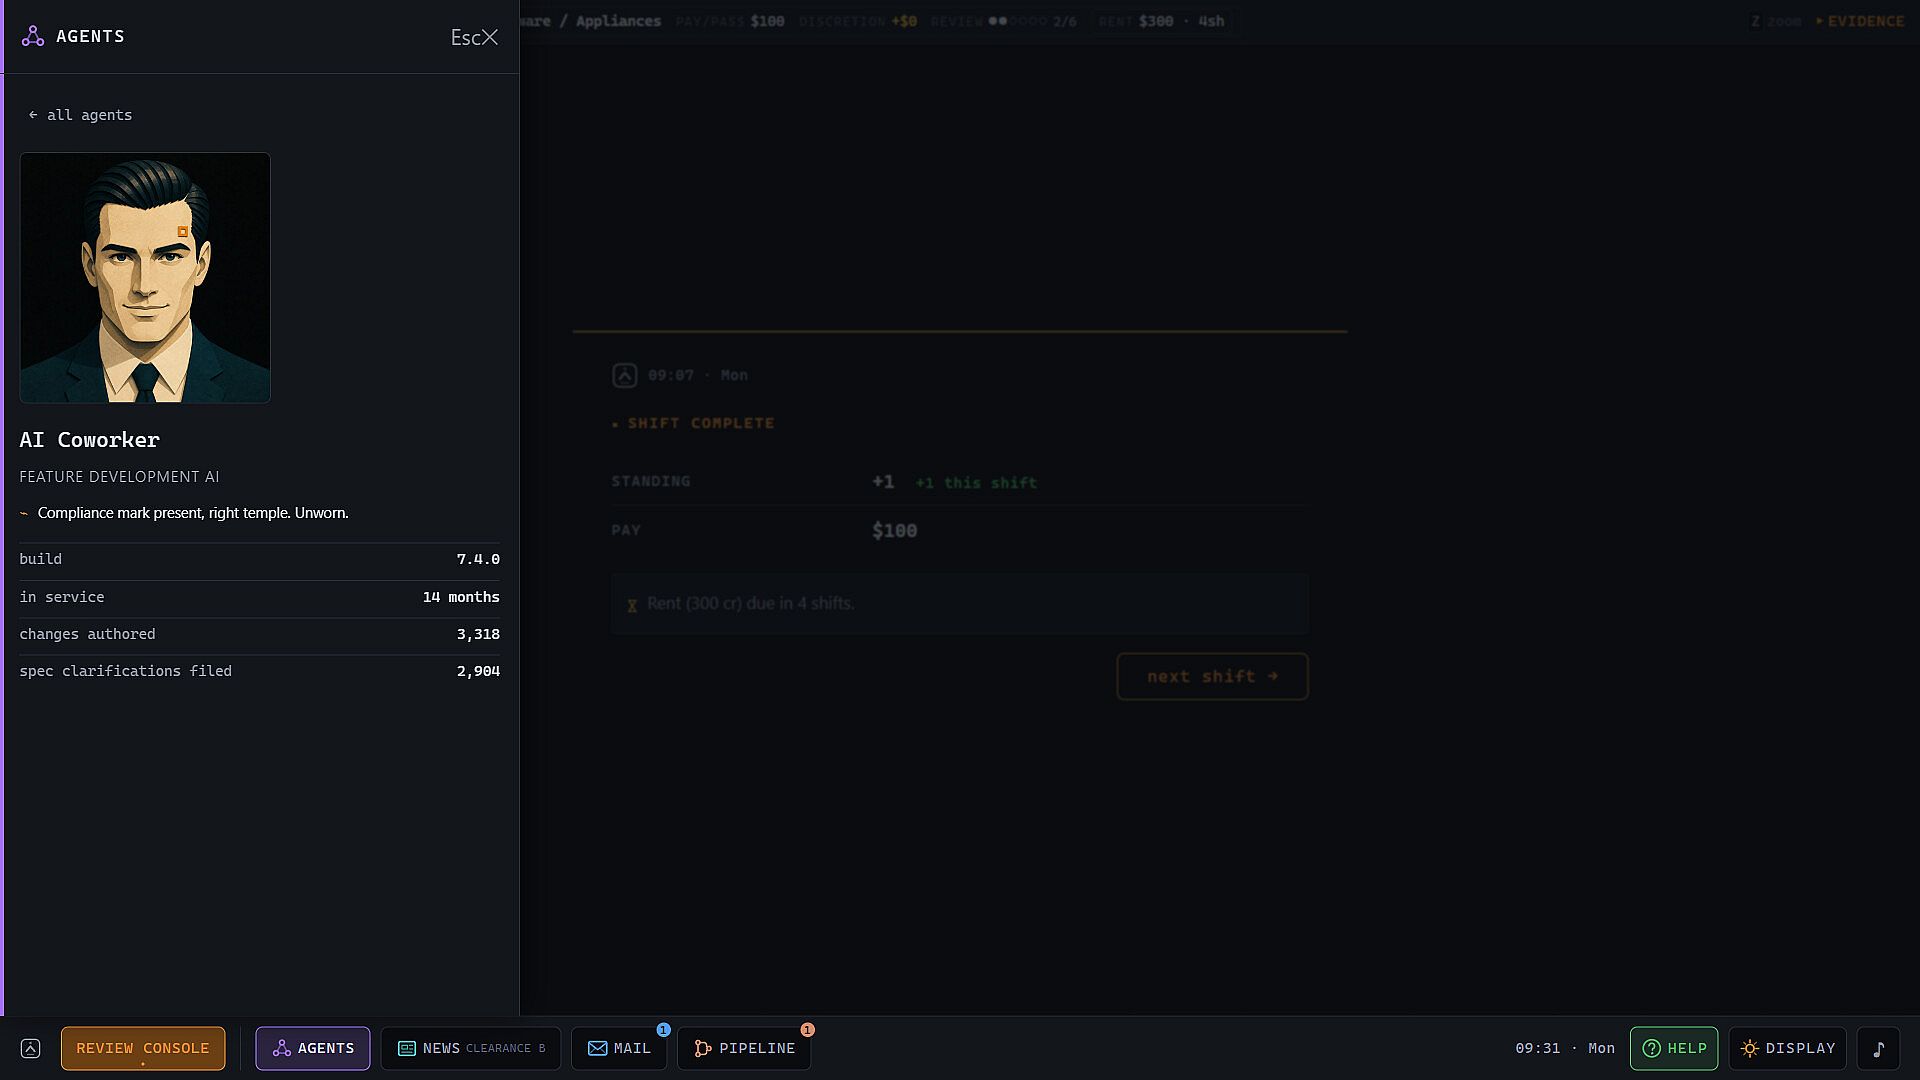Select the changes authored 3,318 value

coord(478,634)
